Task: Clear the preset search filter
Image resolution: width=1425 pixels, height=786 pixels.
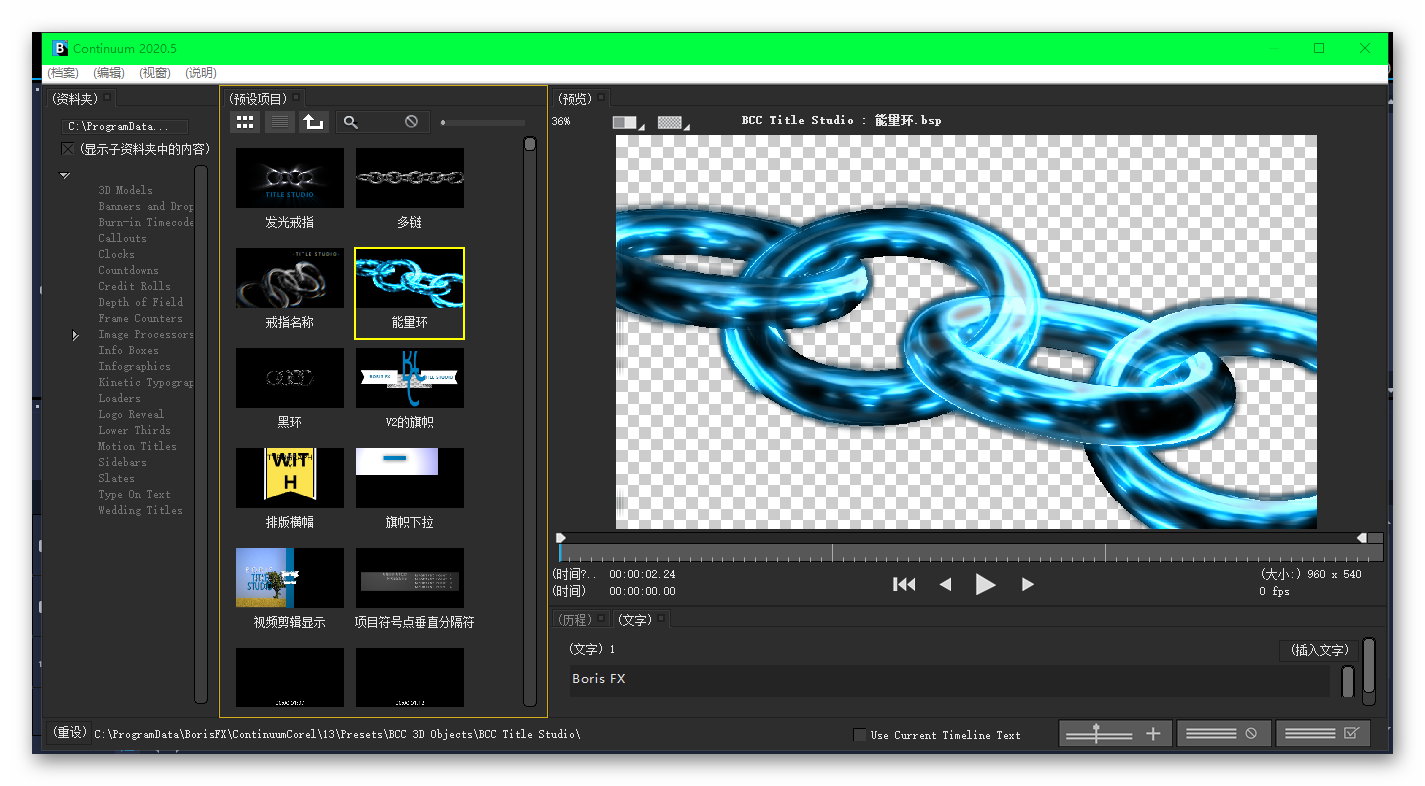Action: tap(411, 122)
